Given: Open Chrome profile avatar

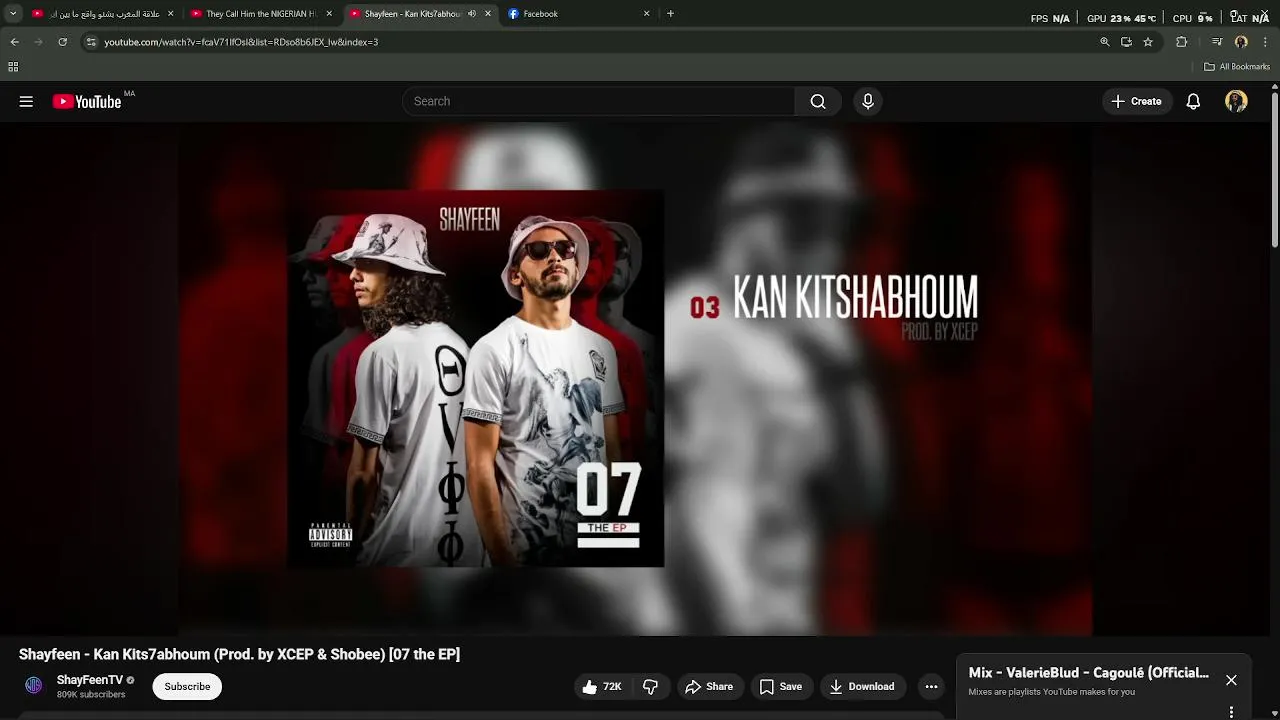Looking at the screenshot, I should point(1241,42).
